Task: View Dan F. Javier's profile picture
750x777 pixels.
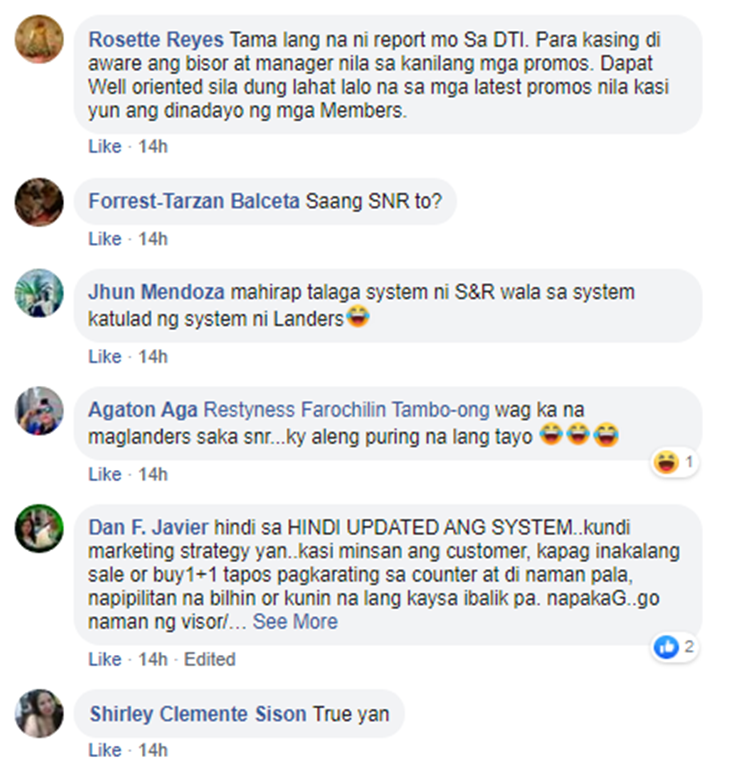Action: [39, 528]
